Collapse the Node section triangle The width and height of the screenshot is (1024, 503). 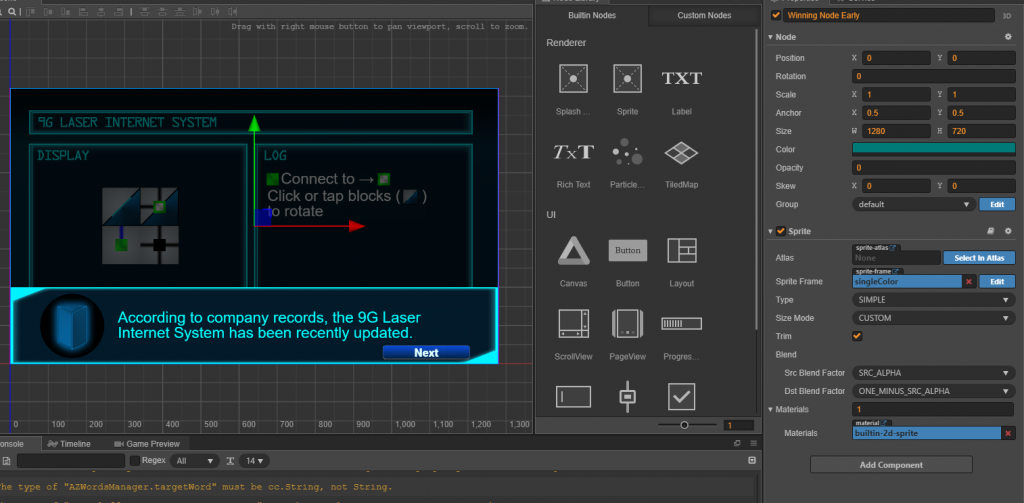click(771, 37)
